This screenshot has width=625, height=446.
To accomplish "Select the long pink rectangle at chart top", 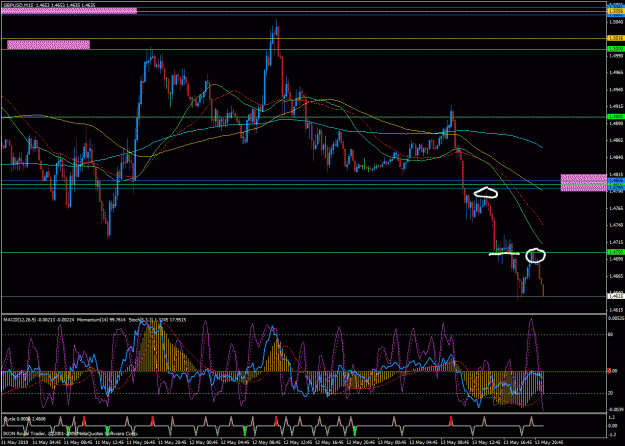I will click(69, 11).
